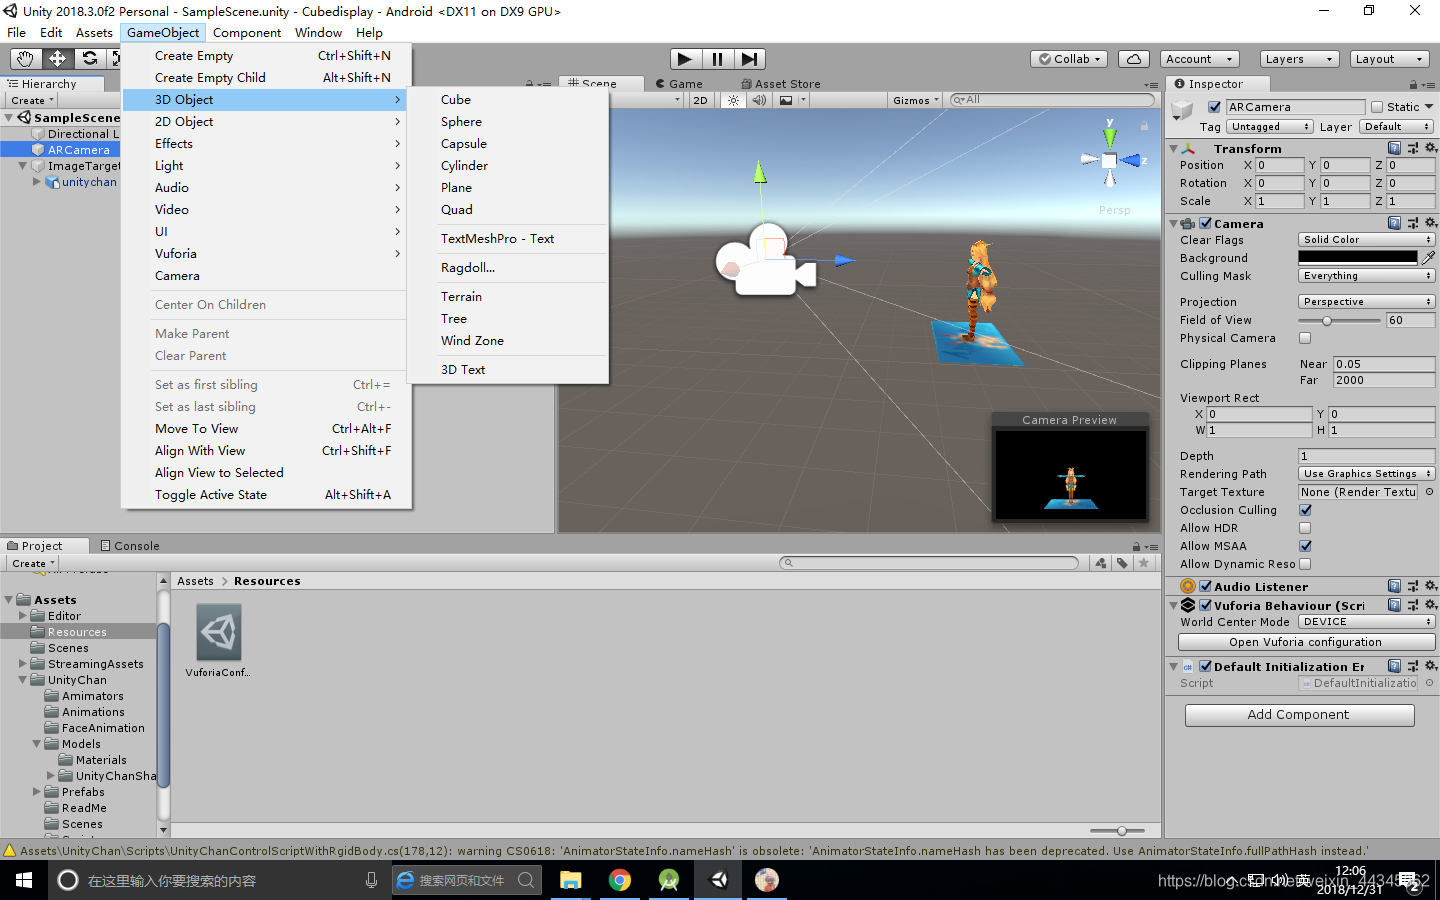Click the 2D view toggle button
The image size is (1440, 900).
700,100
